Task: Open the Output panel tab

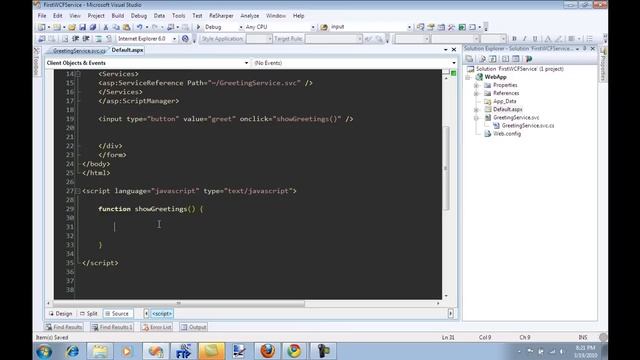Action: pos(193,327)
